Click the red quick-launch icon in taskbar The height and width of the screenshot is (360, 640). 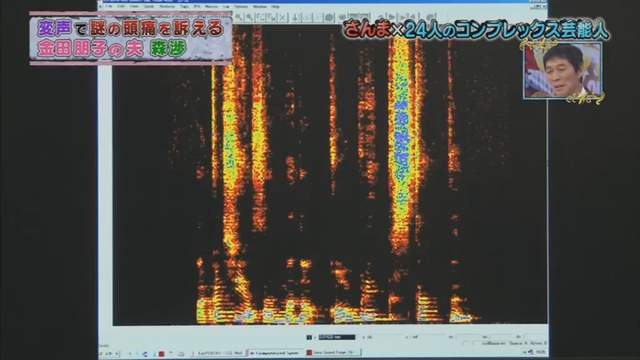point(162,353)
